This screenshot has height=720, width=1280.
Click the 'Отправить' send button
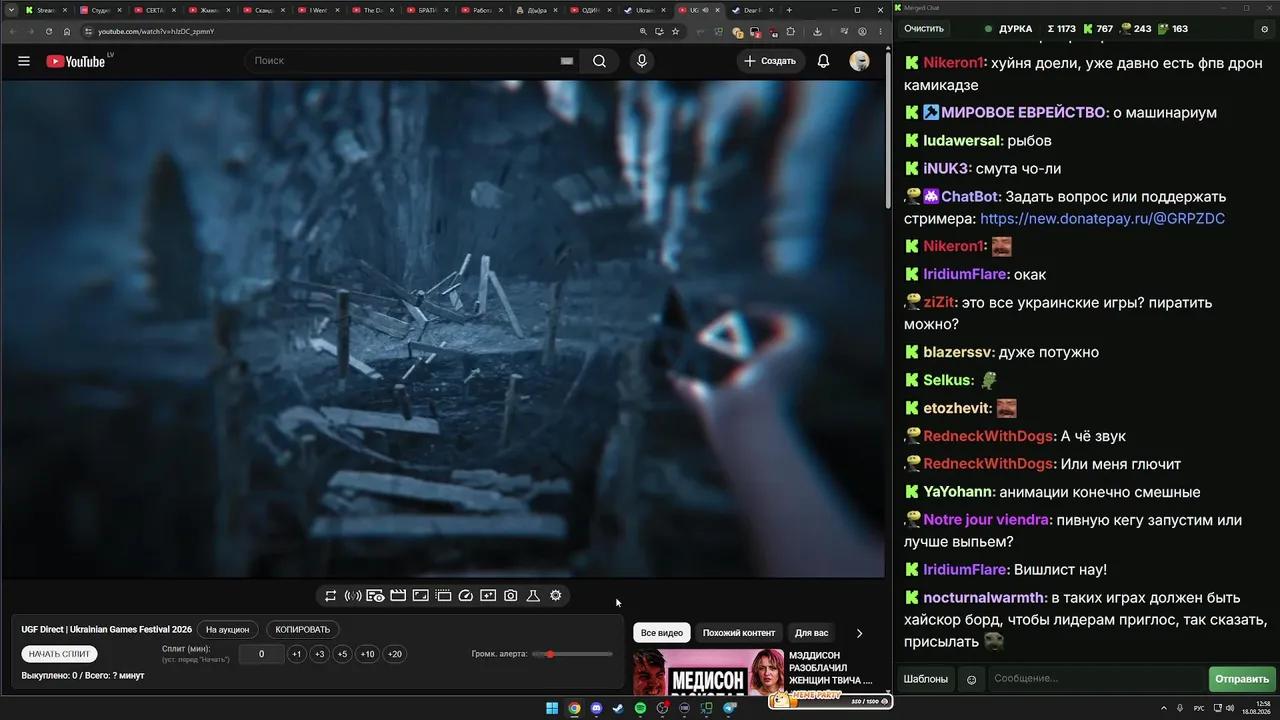(1241, 679)
